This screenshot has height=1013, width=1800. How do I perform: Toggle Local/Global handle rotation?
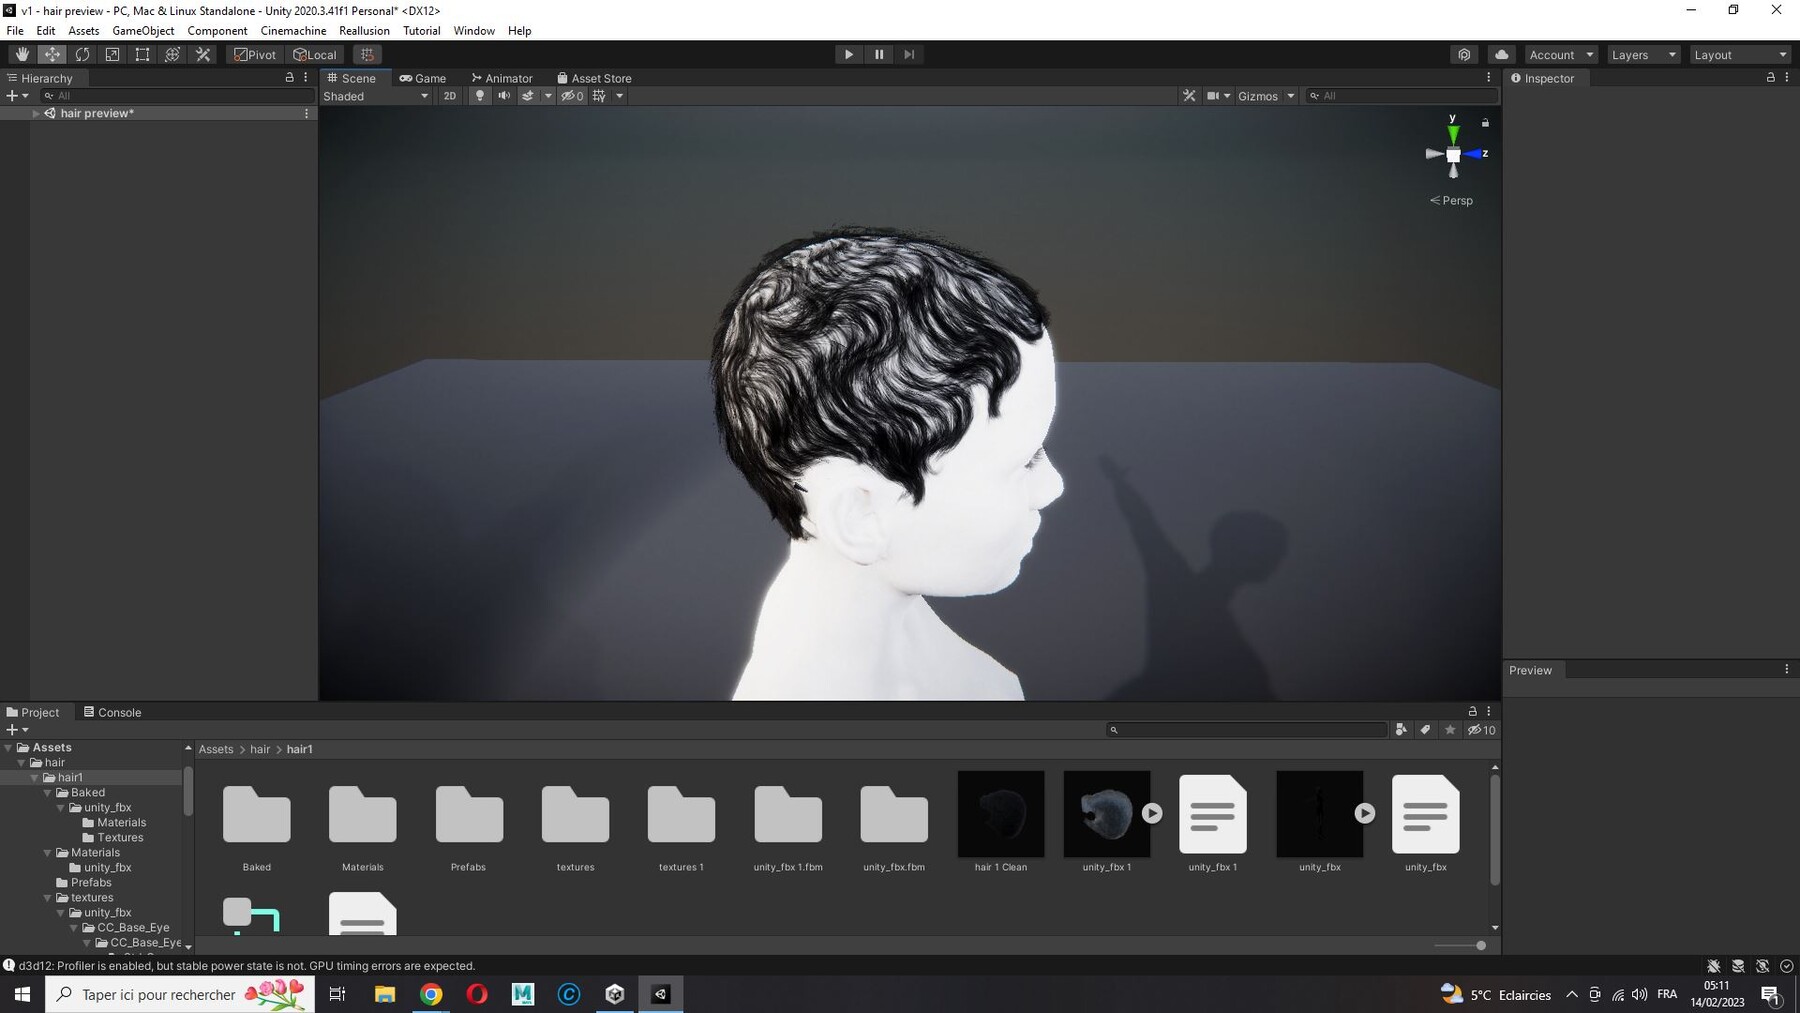(315, 55)
